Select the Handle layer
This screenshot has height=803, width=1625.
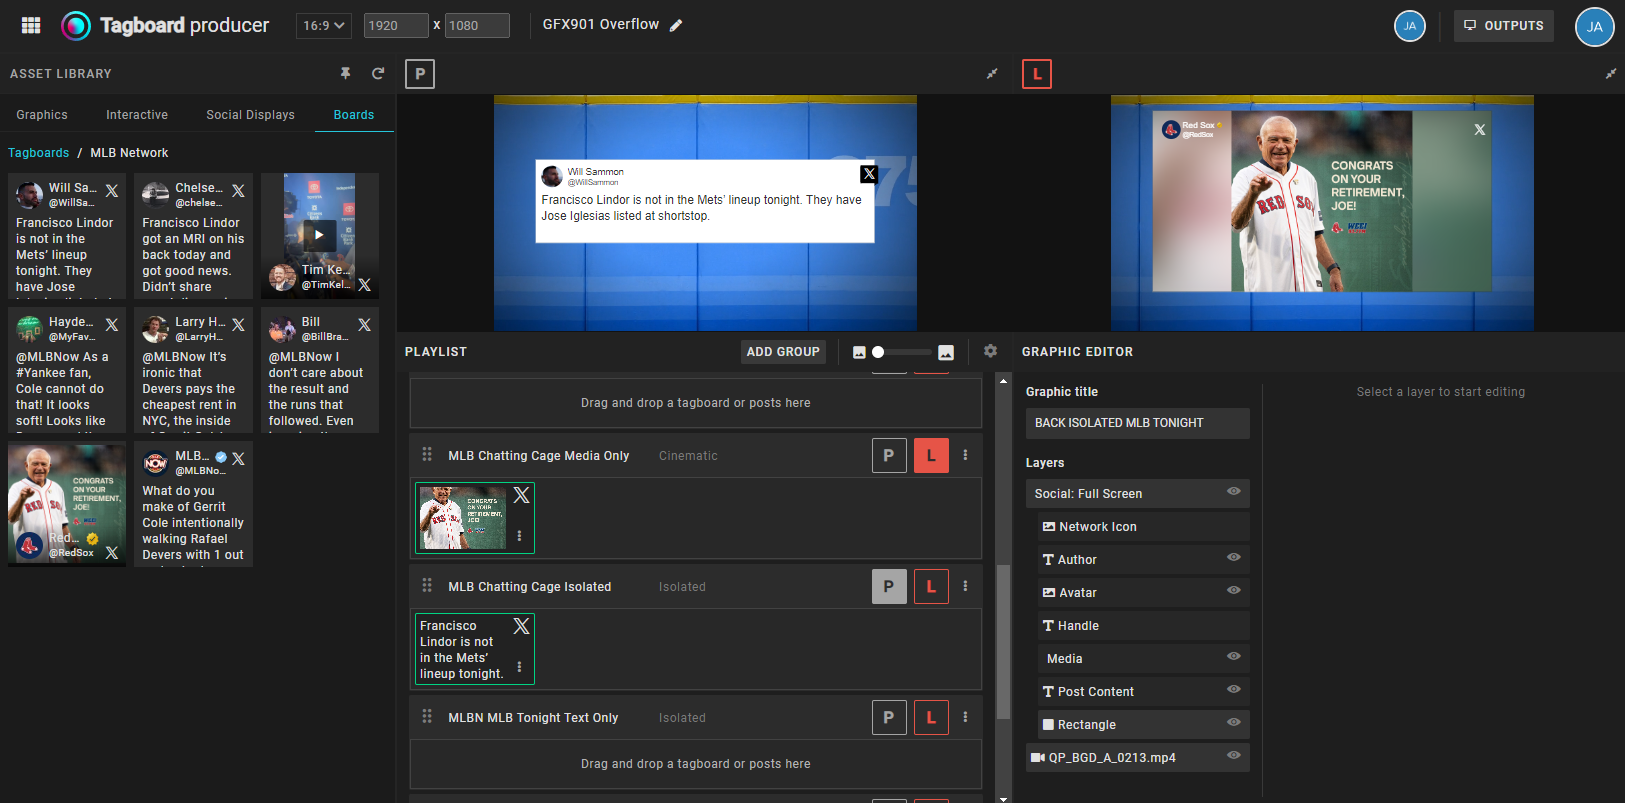(1144, 626)
